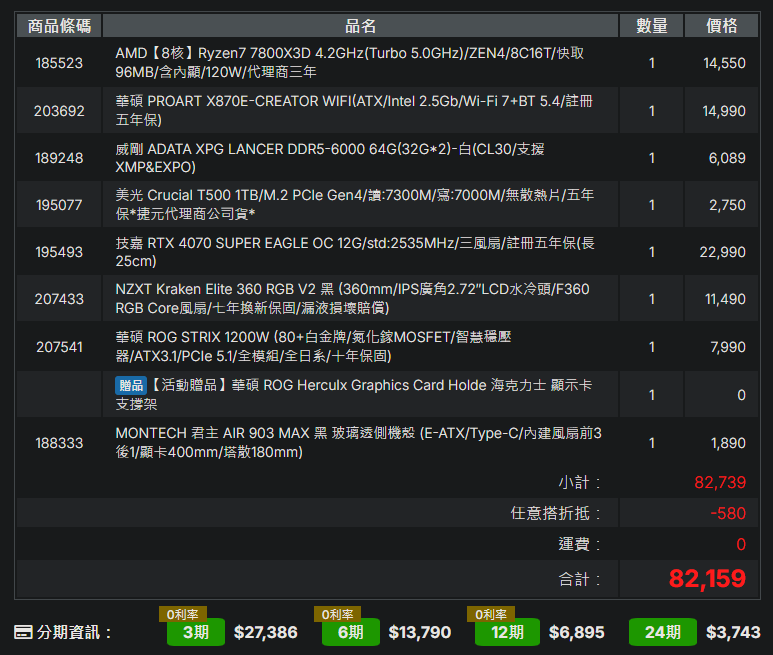Click the $27,386 installment amount
This screenshot has height=655, width=773.
(x=266, y=632)
